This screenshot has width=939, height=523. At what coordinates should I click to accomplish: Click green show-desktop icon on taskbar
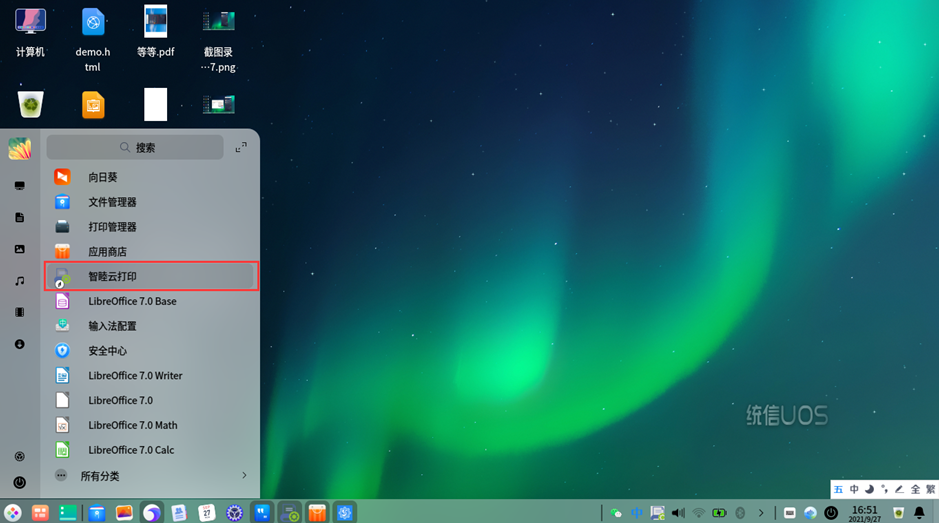(68, 513)
